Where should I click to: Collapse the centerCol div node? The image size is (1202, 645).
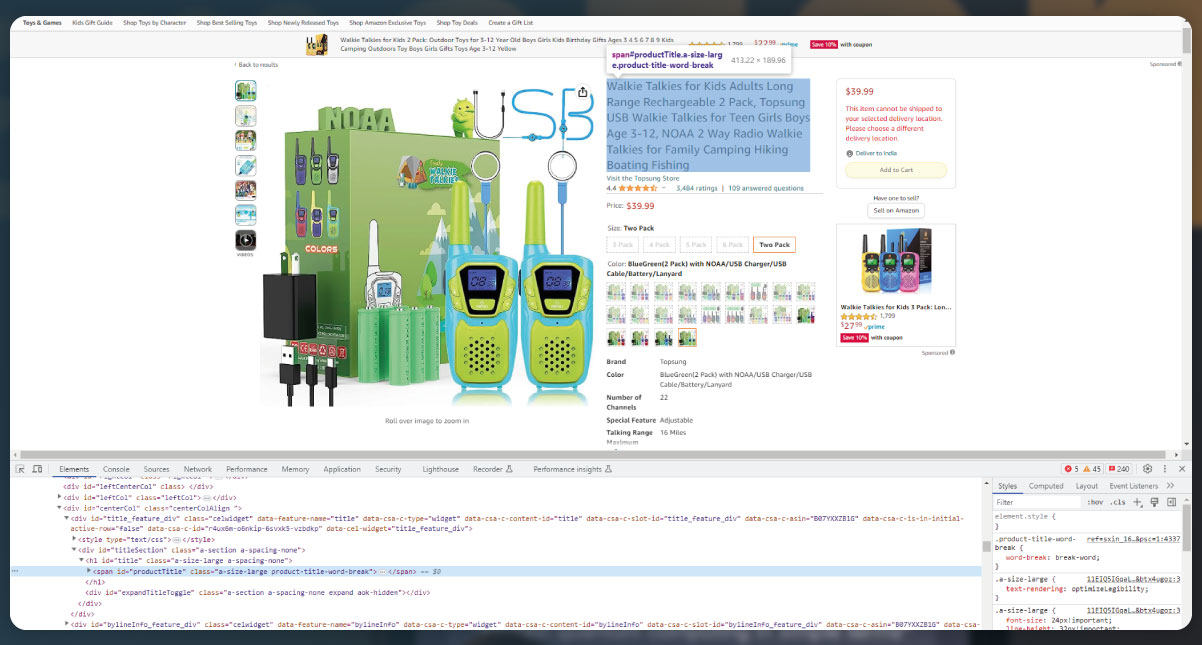tap(60, 507)
